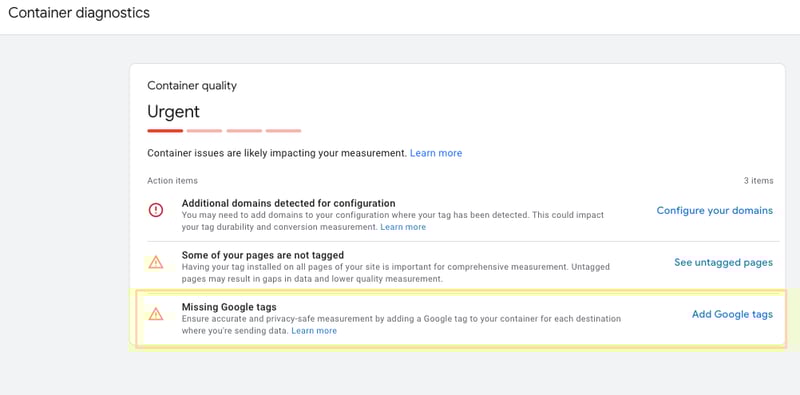800x395 pixels.
Task: Open the See untagged pages link
Action: tap(723, 262)
